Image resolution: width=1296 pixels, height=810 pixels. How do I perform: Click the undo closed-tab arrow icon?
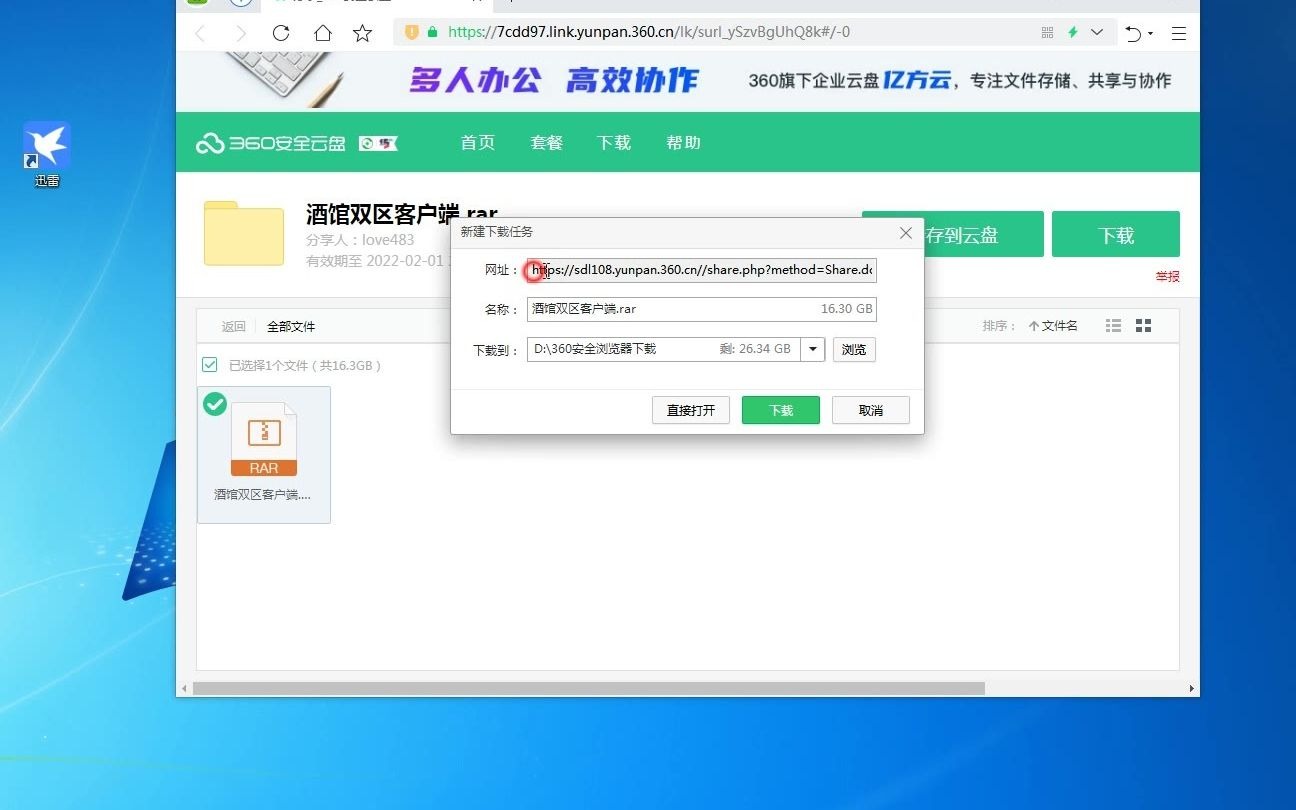[1134, 33]
